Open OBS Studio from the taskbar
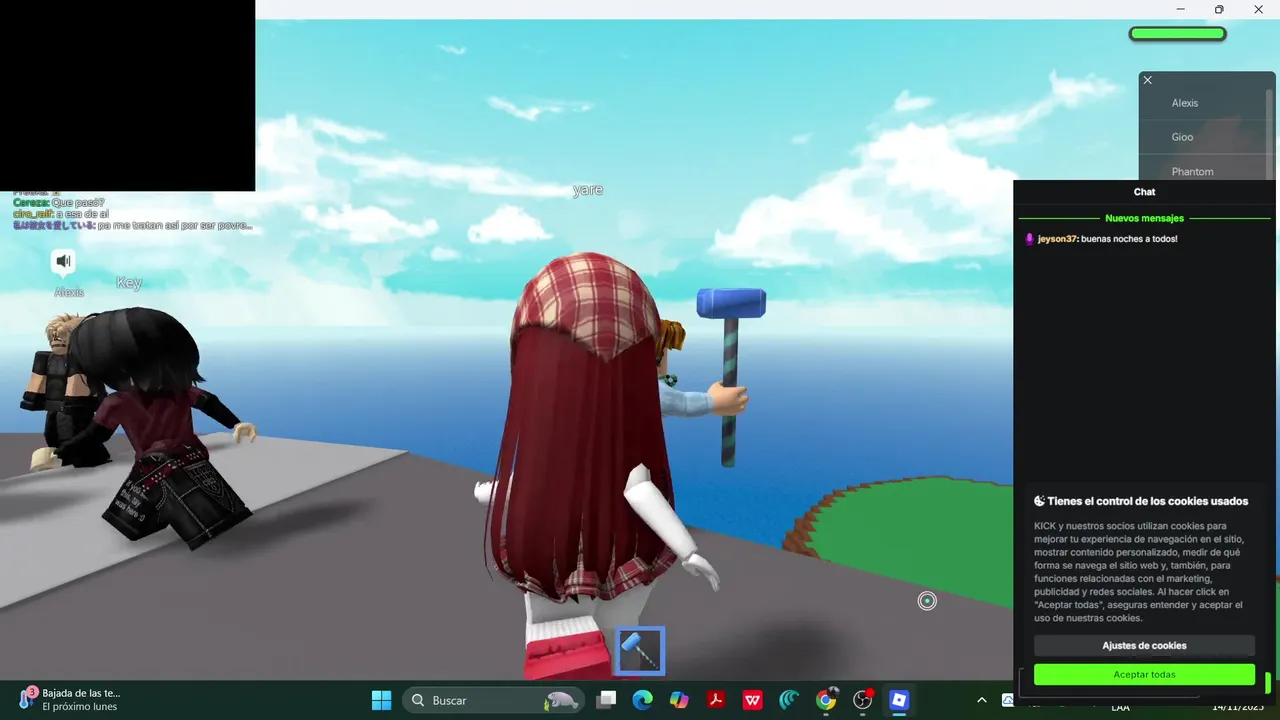Image resolution: width=1280 pixels, height=720 pixels. (x=863, y=700)
